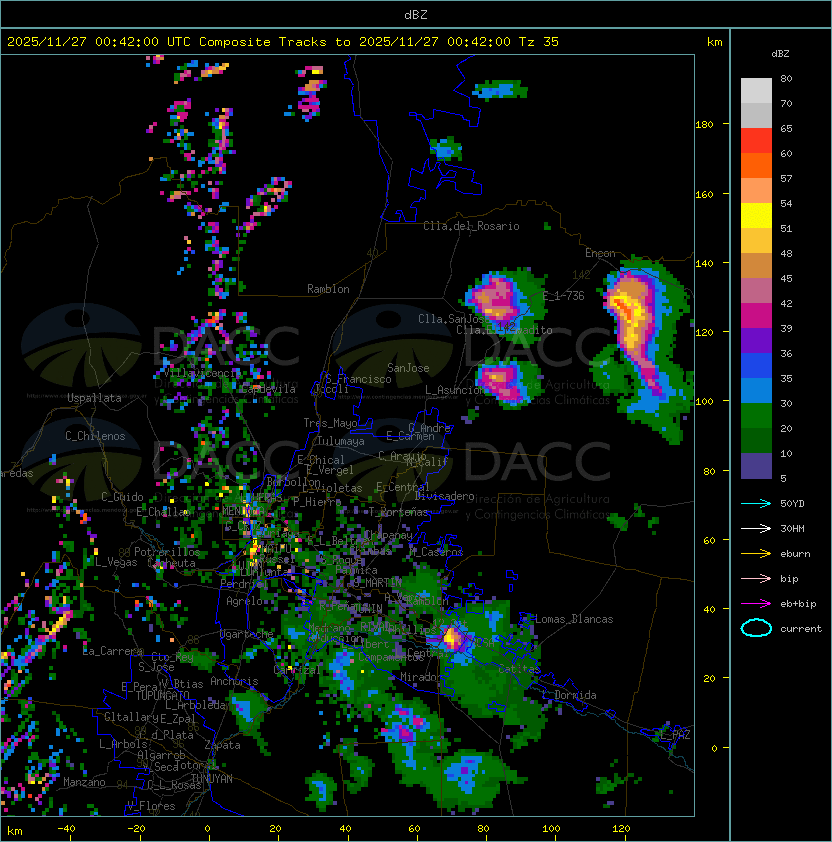This screenshot has width=832, height=842.
Task: Click the 'Manzano' place label
Action: click(84, 782)
